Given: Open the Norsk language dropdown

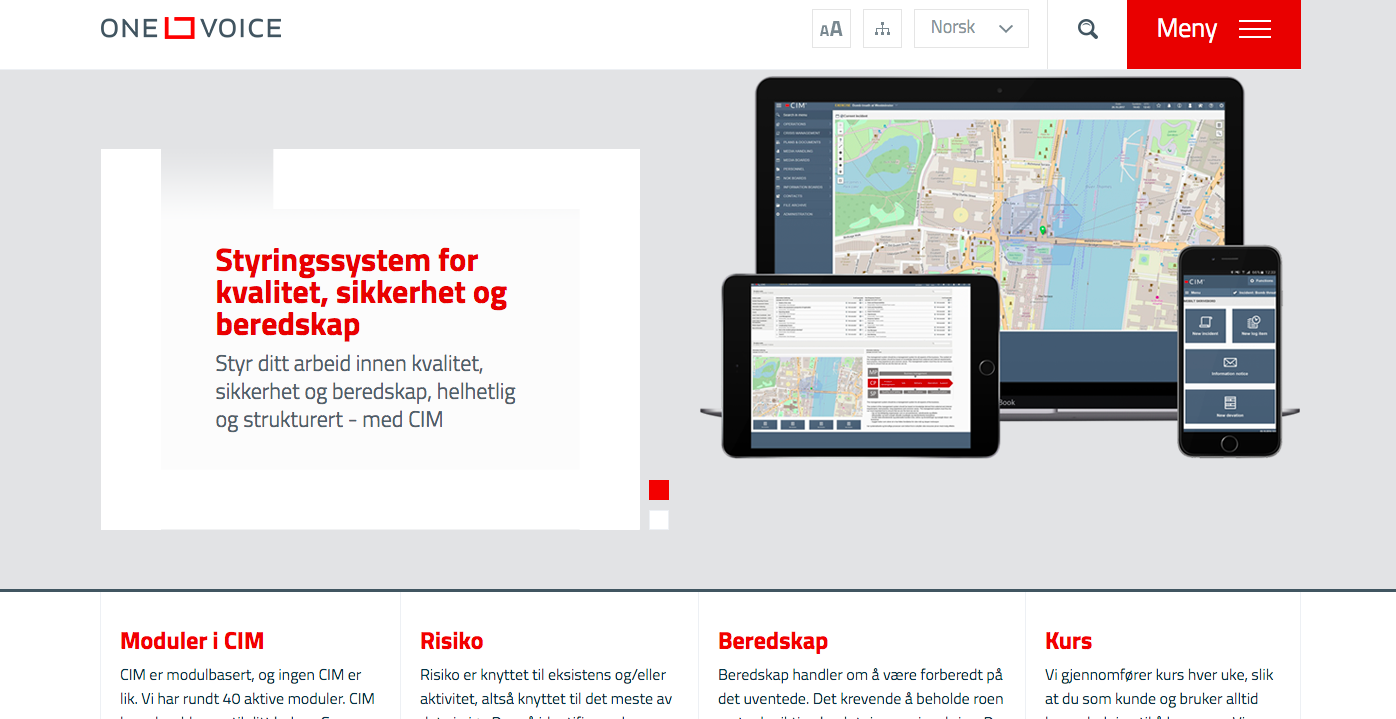Looking at the screenshot, I should click(971, 29).
